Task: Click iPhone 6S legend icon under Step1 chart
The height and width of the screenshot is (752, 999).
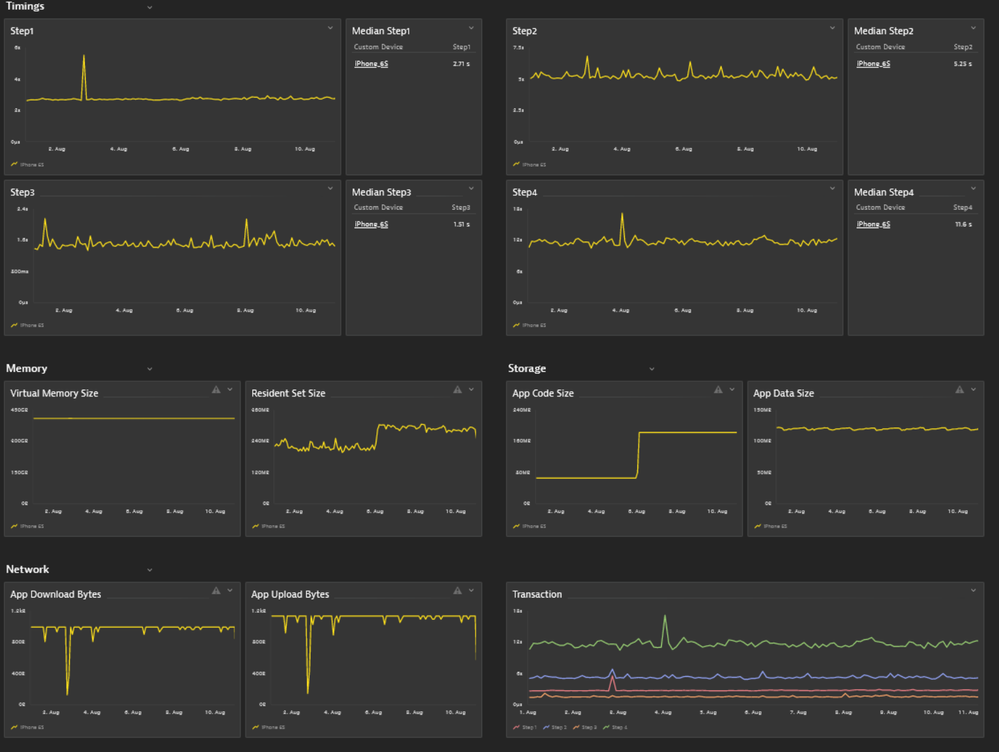Action: click(15, 165)
